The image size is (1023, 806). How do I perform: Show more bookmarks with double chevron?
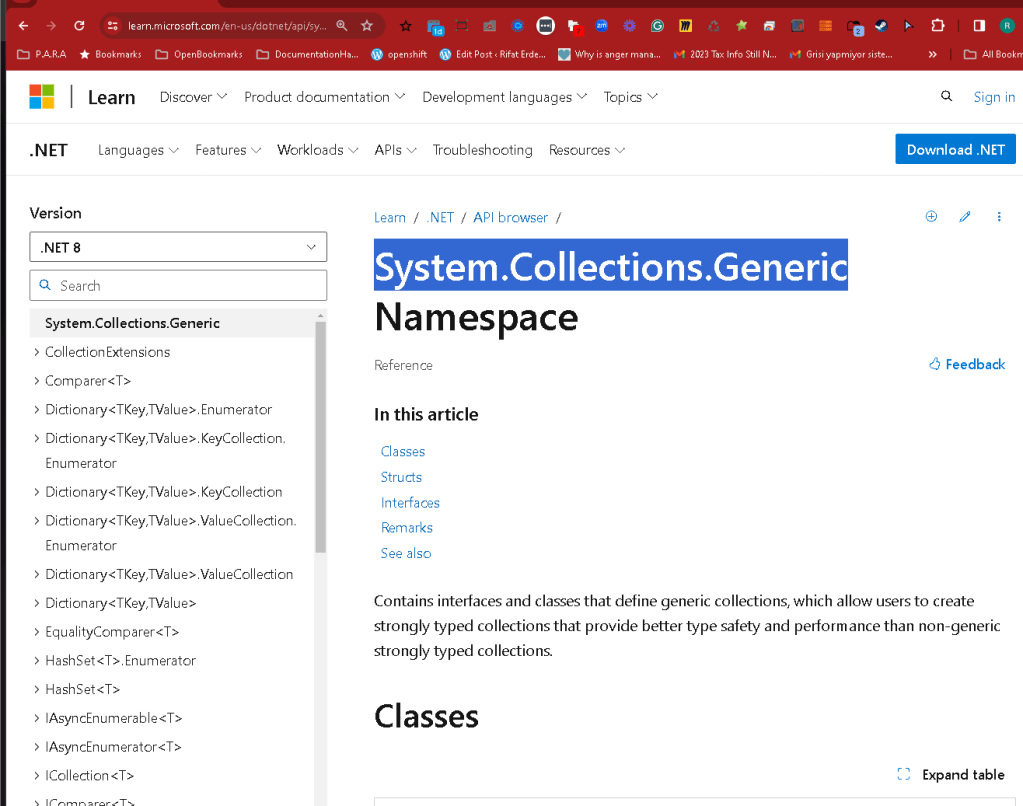pos(932,54)
